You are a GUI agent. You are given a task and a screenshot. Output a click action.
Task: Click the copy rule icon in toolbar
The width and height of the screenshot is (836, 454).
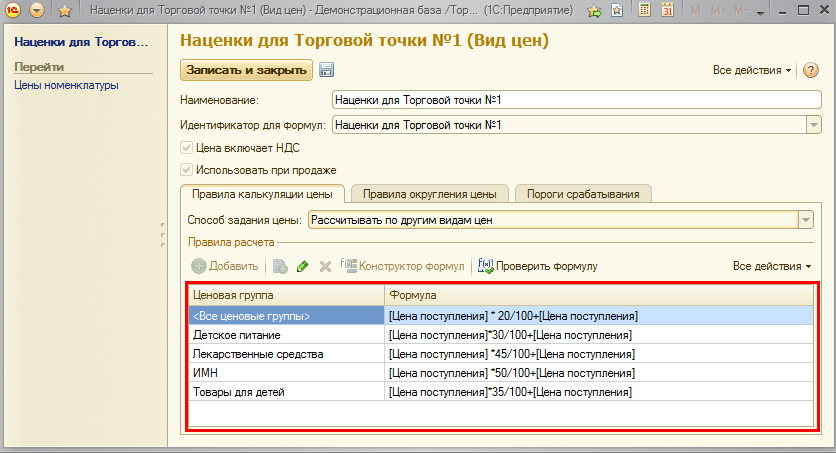(280, 266)
